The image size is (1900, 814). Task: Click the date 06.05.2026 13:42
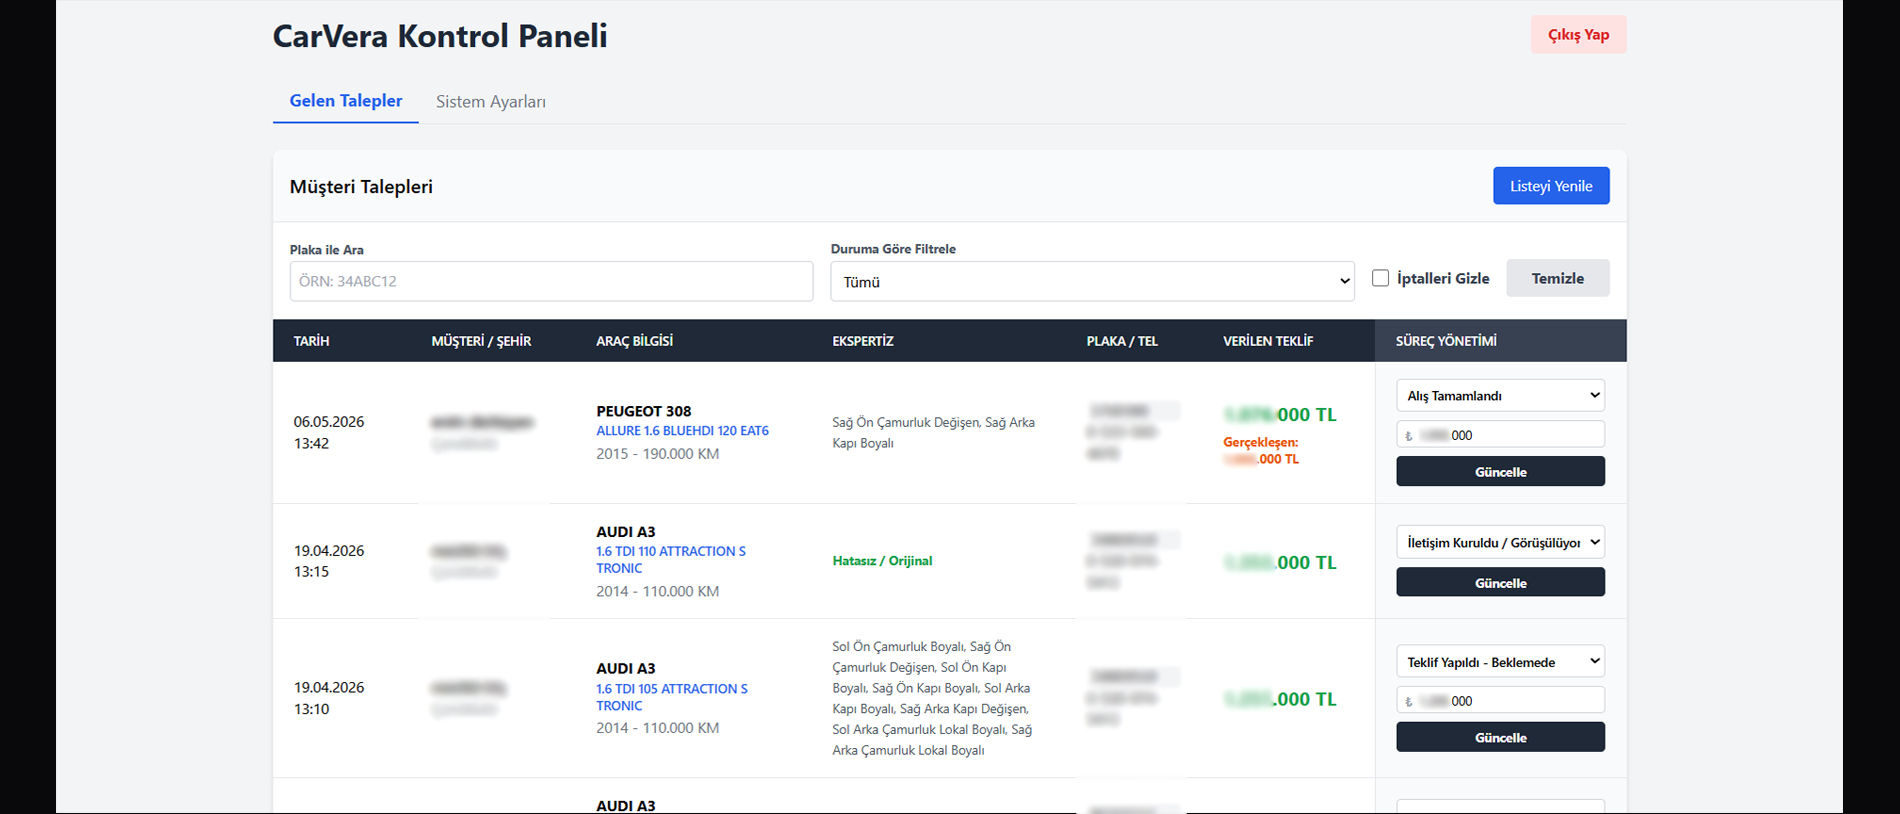click(x=329, y=432)
